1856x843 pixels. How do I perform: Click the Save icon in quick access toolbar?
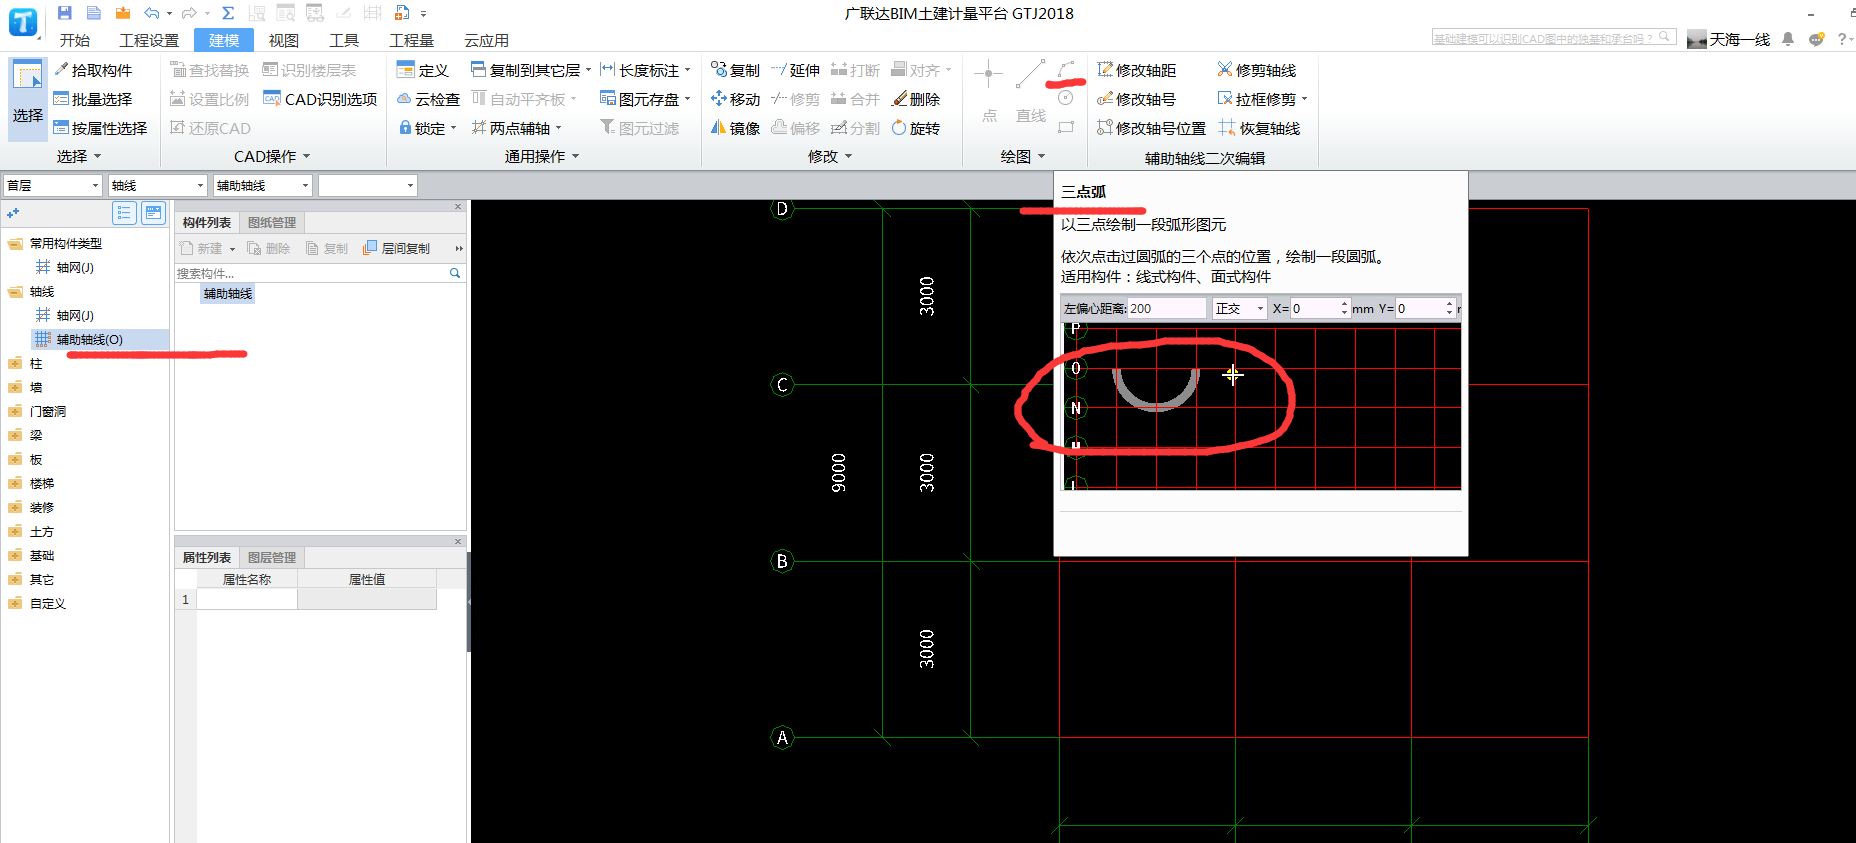pyautogui.click(x=65, y=13)
